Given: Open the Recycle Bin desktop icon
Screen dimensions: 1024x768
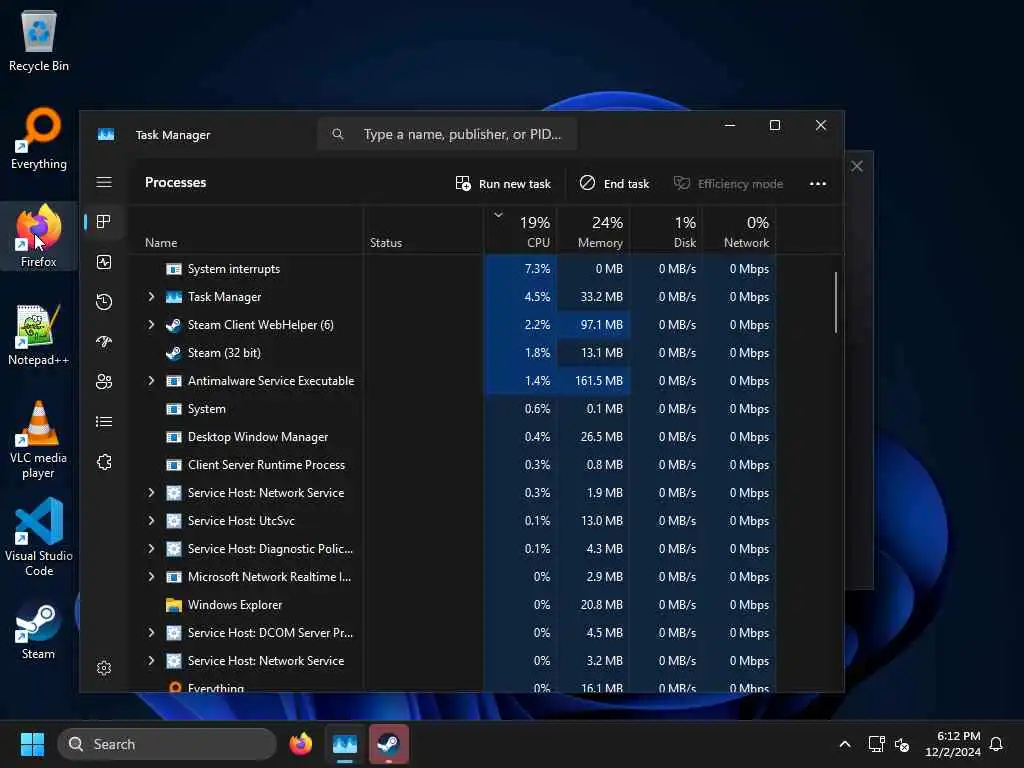Looking at the screenshot, I should pyautogui.click(x=39, y=40).
